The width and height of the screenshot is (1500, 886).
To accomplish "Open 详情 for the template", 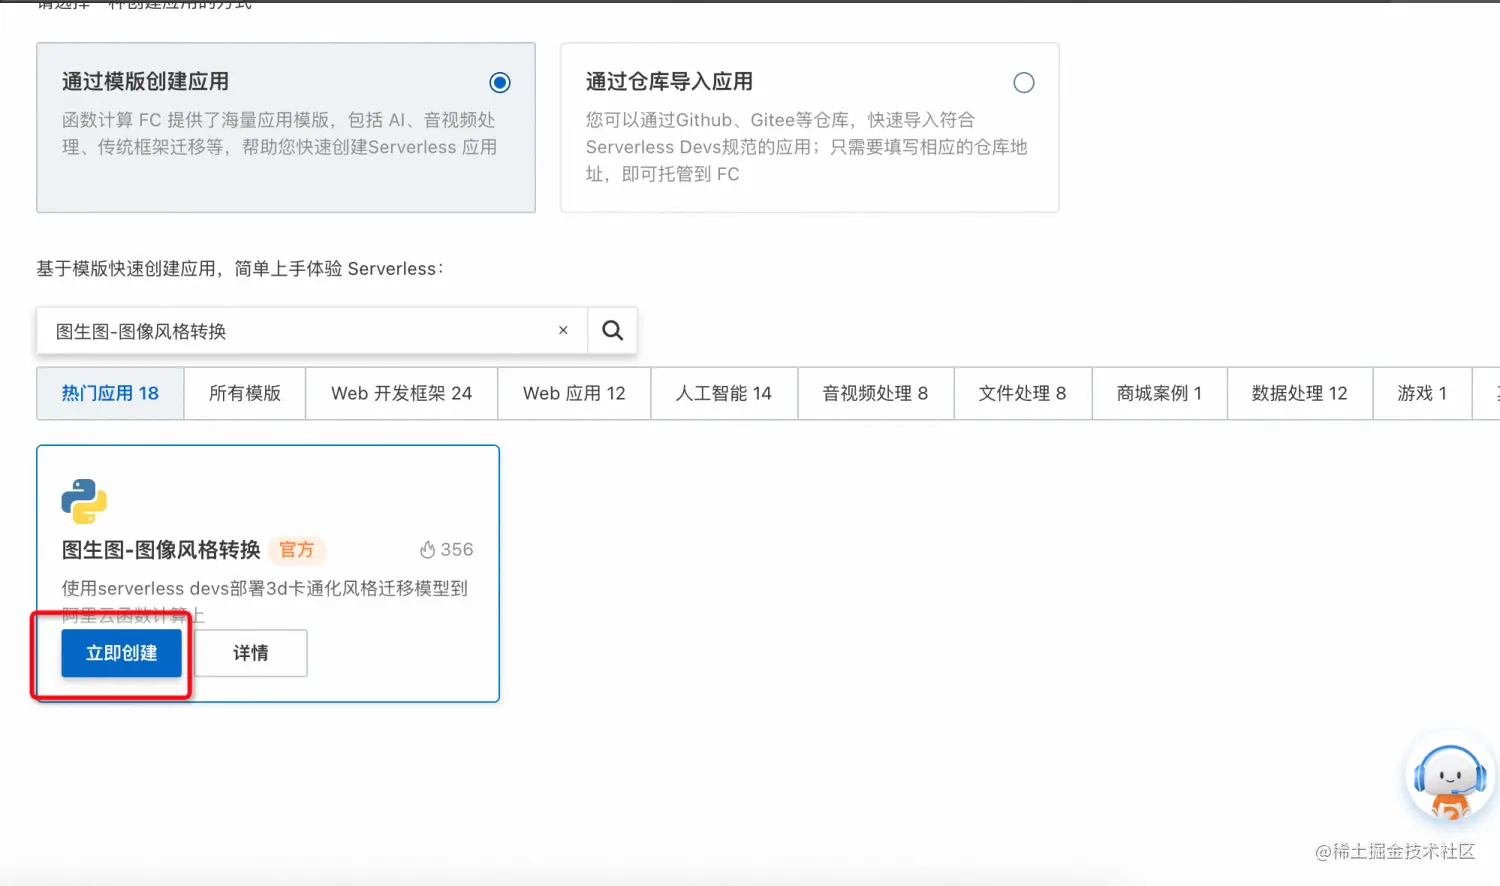I will coord(250,653).
